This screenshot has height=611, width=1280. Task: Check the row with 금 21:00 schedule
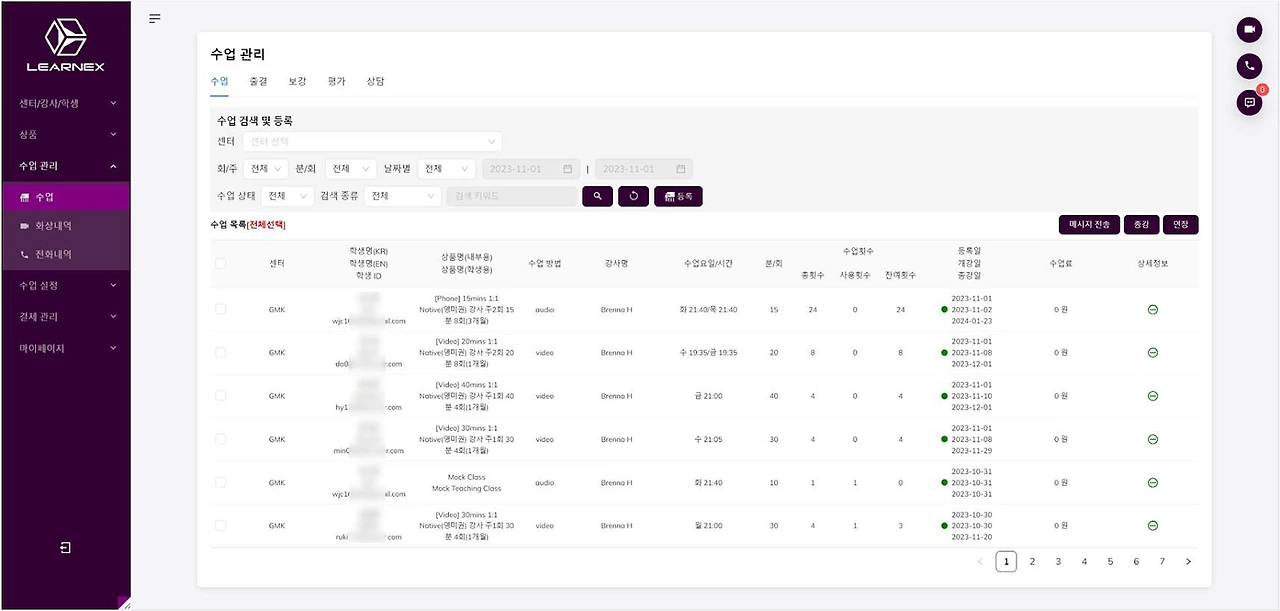[x=220, y=396]
